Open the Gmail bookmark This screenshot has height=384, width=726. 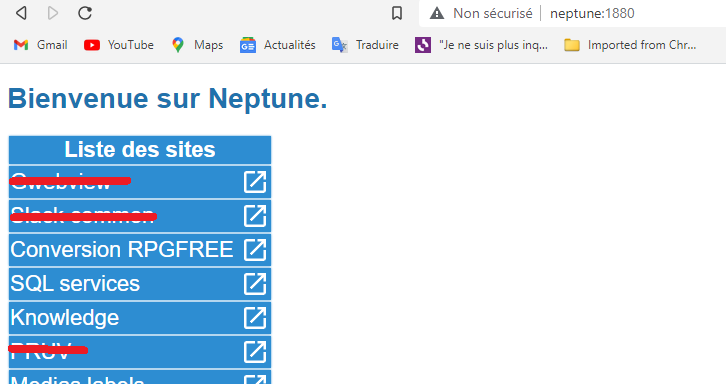coord(40,45)
